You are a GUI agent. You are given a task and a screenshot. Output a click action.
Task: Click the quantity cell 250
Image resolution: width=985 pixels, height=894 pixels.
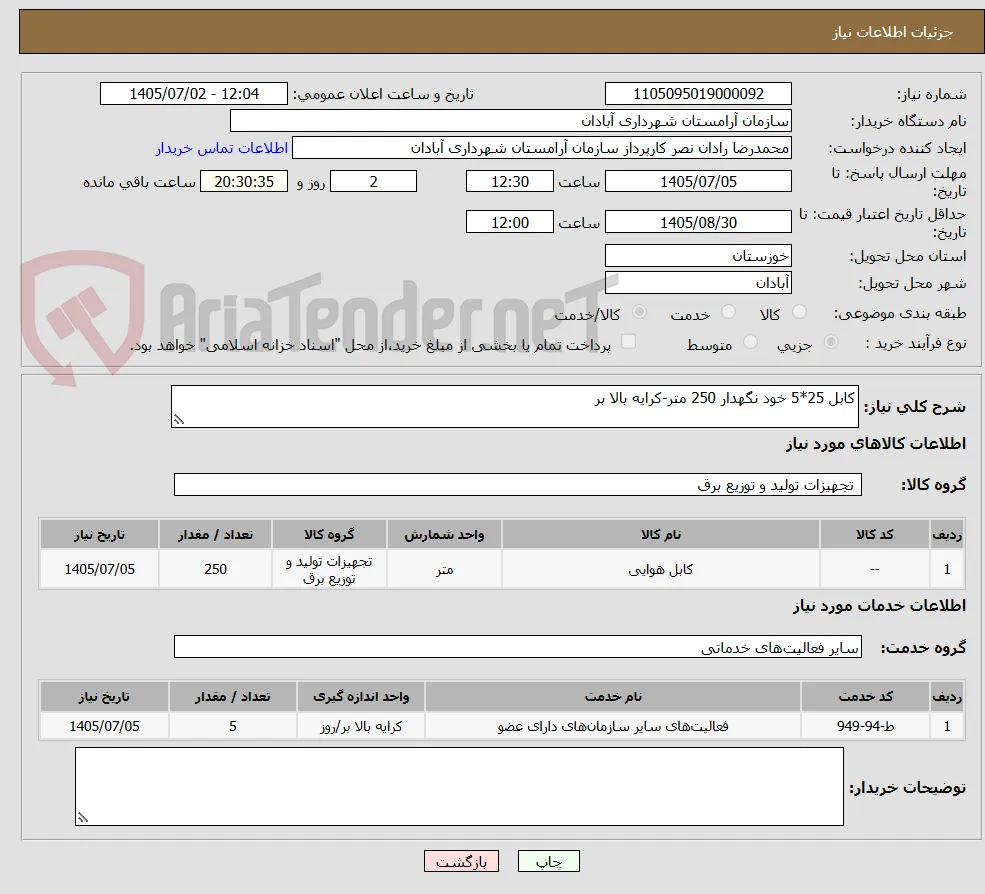(x=215, y=569)
